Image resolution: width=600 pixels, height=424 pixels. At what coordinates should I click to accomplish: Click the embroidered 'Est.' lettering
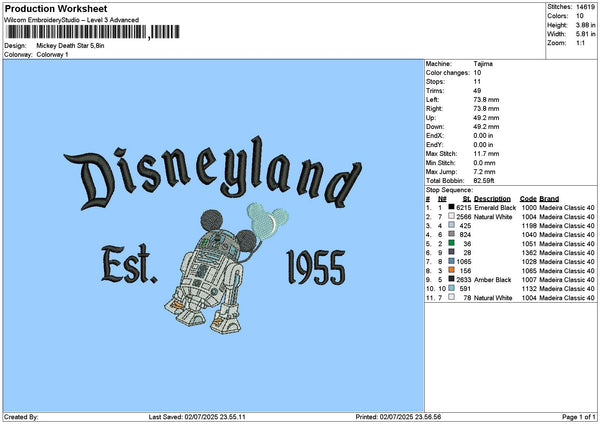pyautogui.click(x=129, y=264)
